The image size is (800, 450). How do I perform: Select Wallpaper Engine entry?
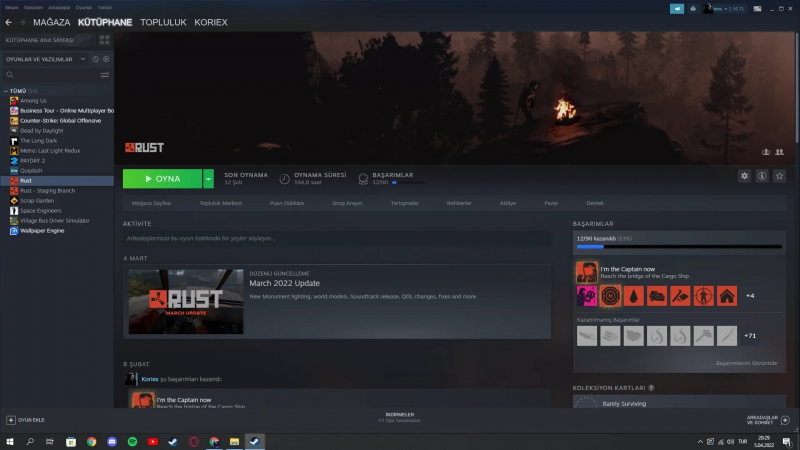[42, 231]
